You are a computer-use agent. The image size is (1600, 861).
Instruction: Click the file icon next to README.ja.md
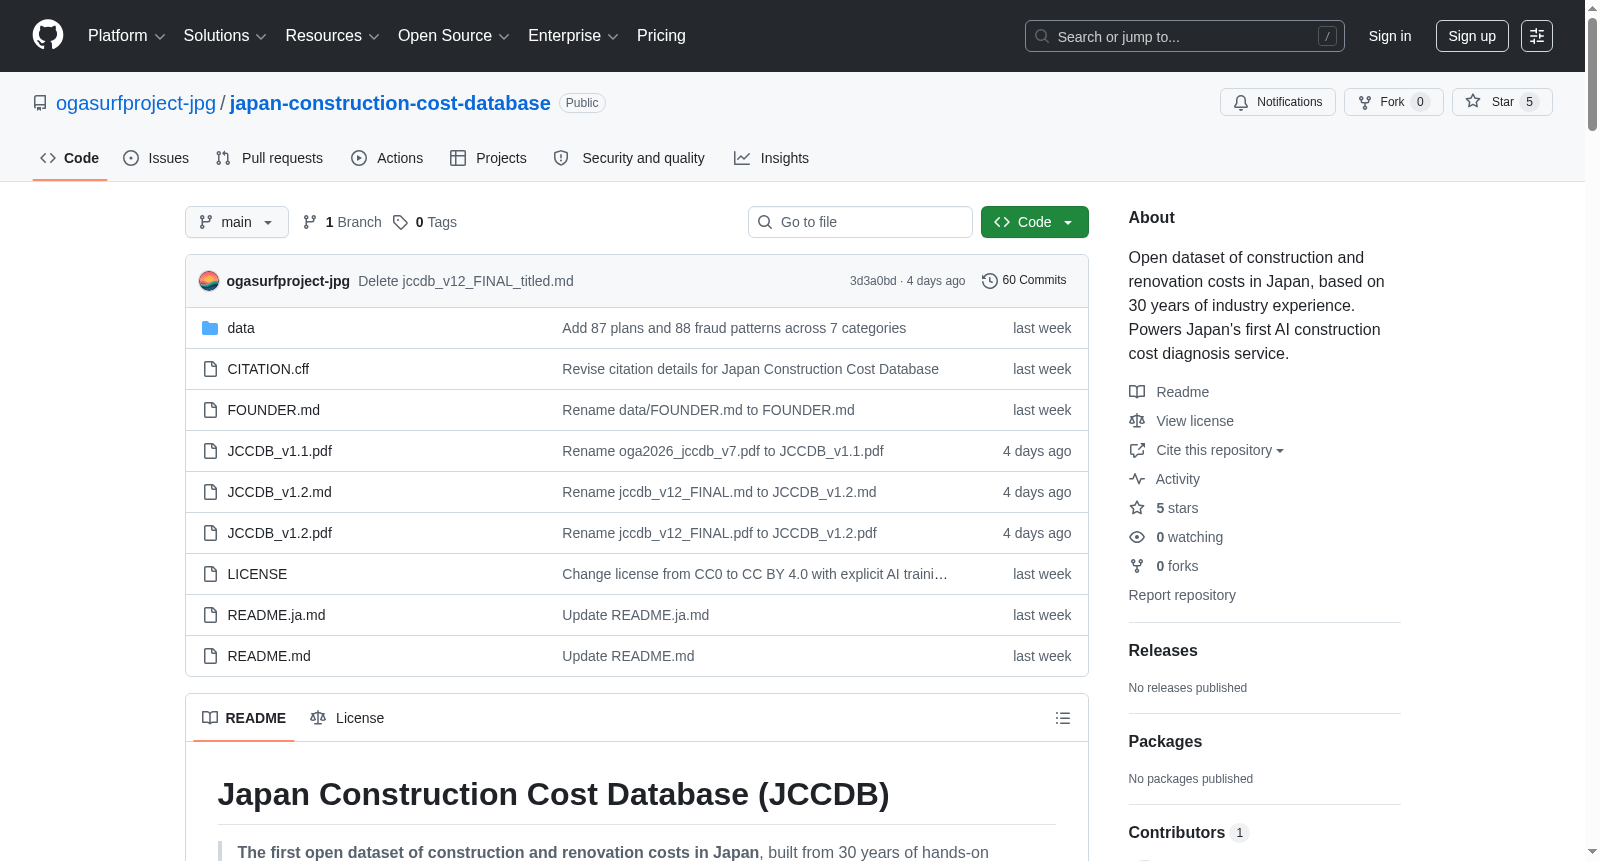click(x=210, y=615)
